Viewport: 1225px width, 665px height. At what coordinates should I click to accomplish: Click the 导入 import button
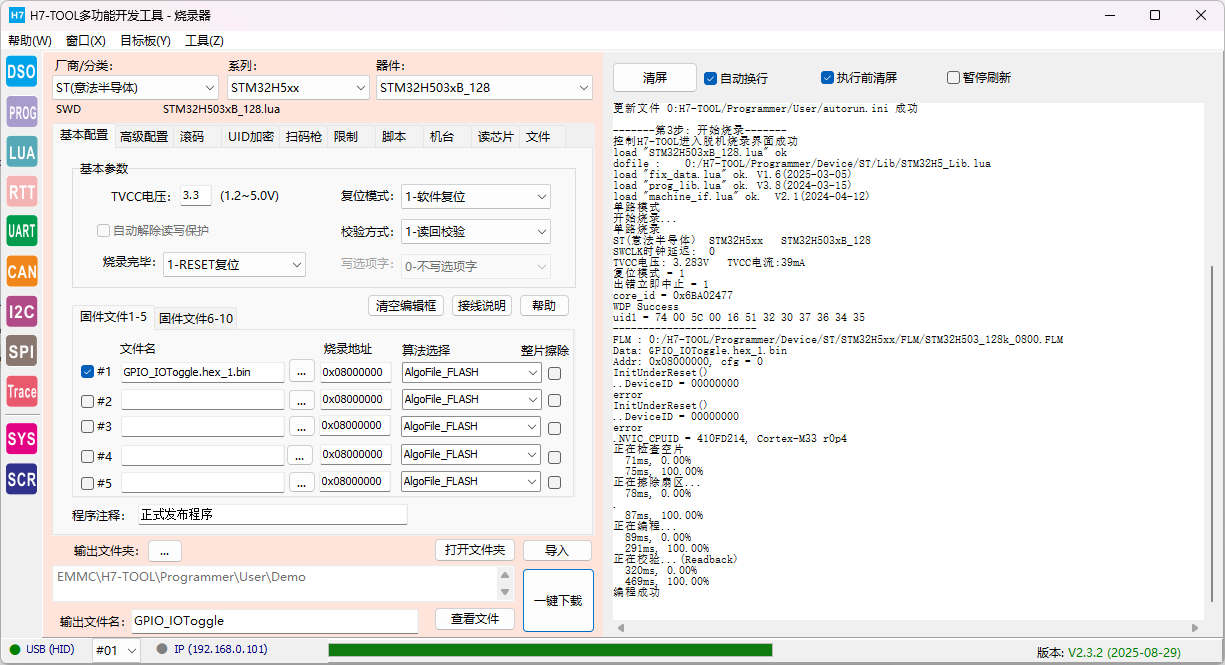[557, 550]
